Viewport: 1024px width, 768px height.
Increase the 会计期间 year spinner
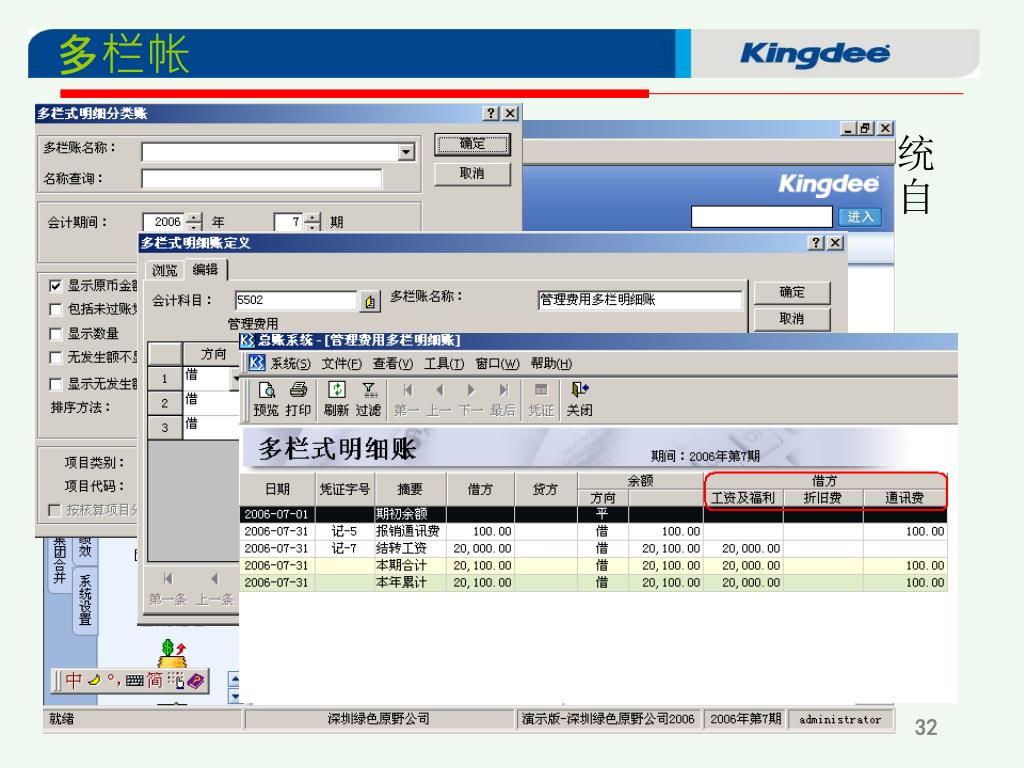195,217
